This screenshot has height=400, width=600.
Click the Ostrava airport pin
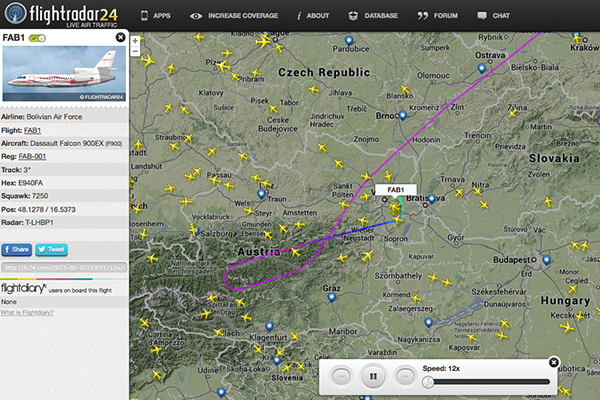(x=482, y=69)
